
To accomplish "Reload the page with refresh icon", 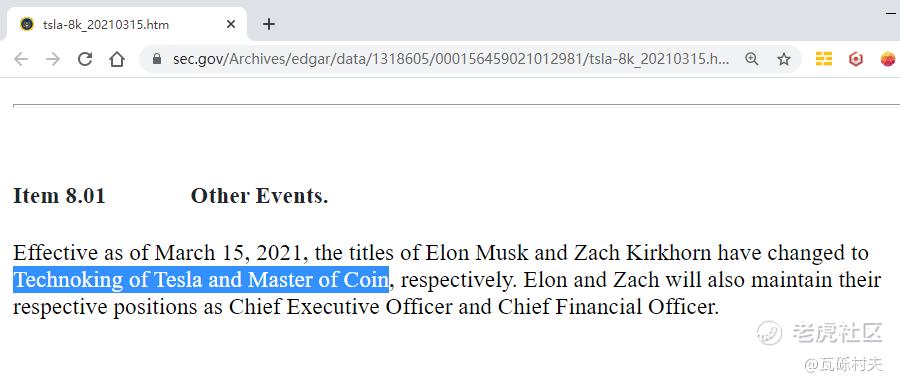I will (x=85, y=59).
